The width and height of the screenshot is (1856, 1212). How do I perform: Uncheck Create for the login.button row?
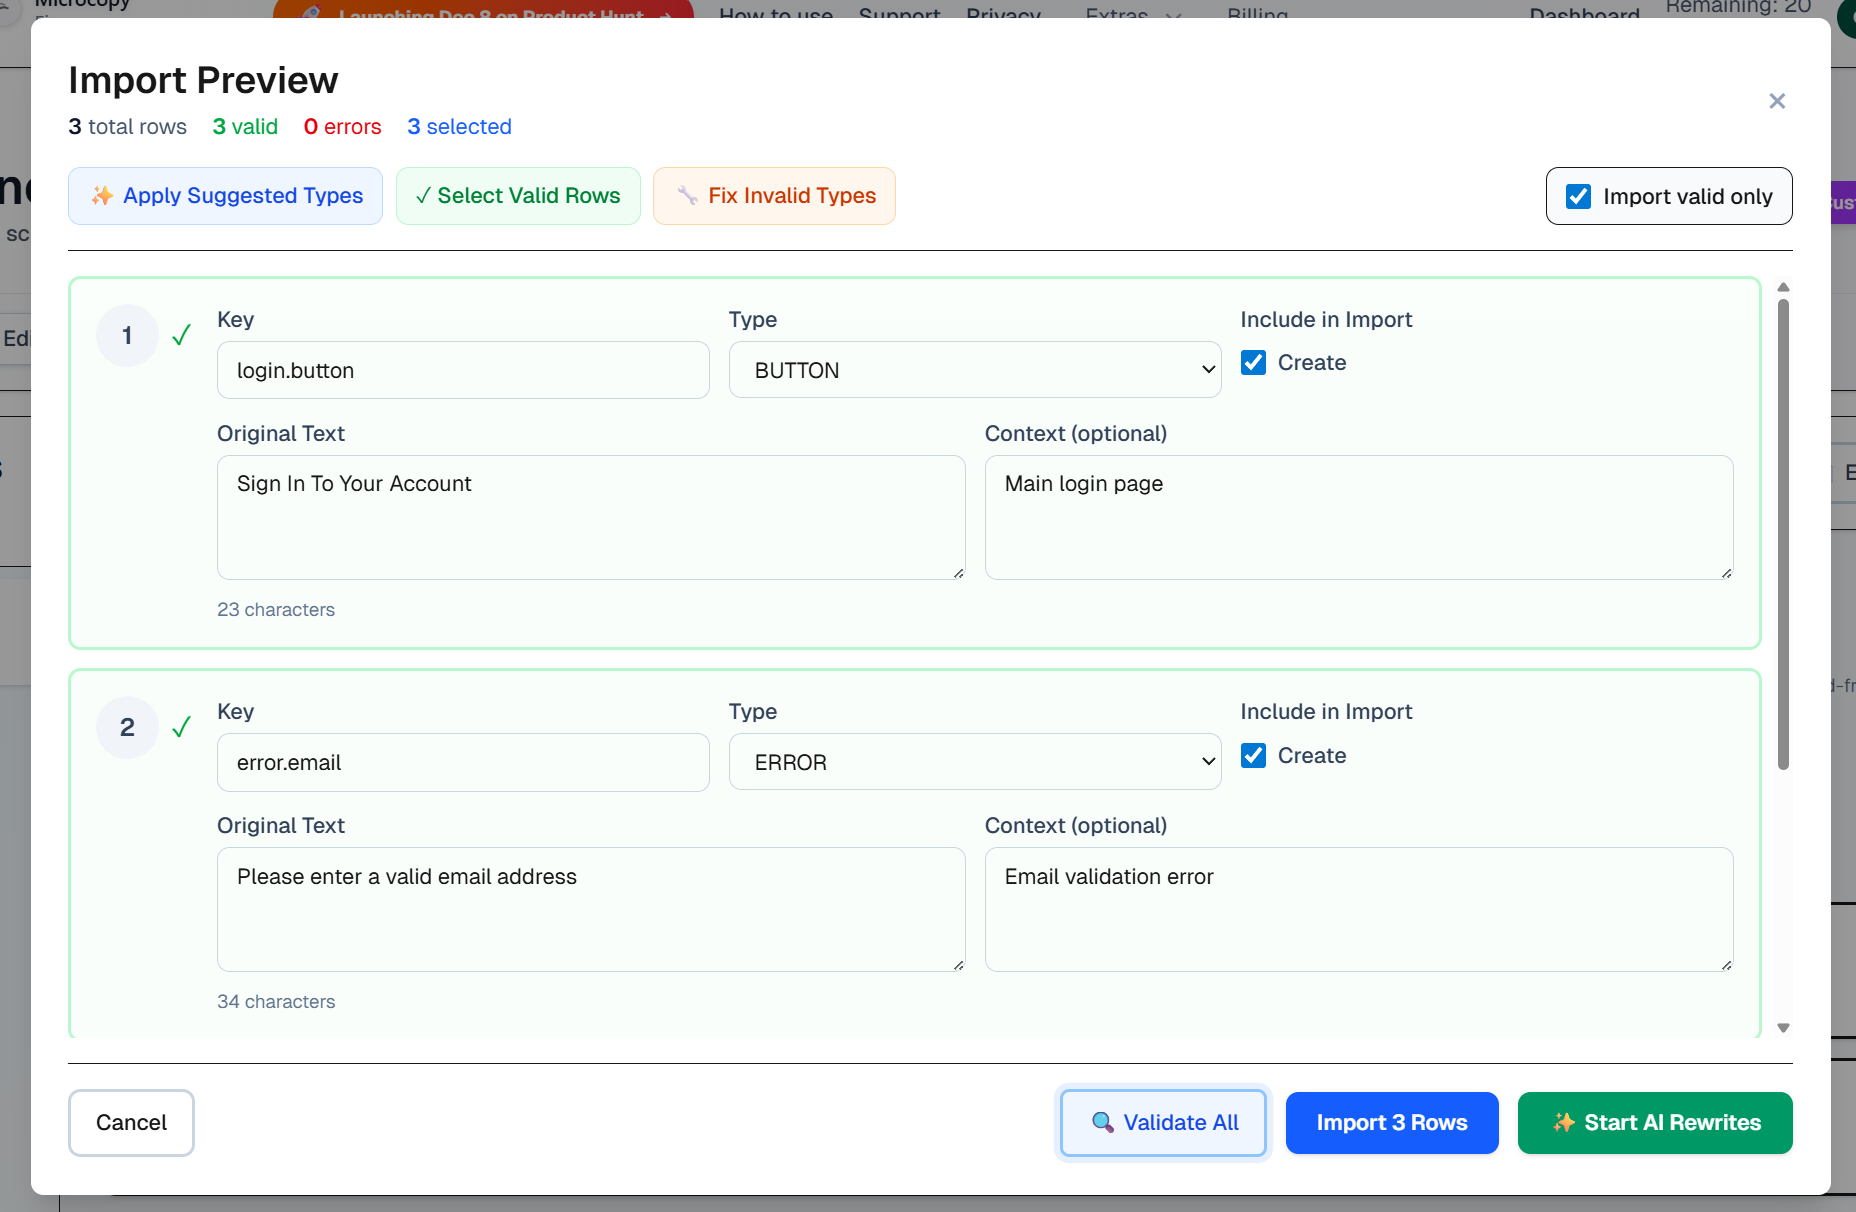pos(1252,362)
